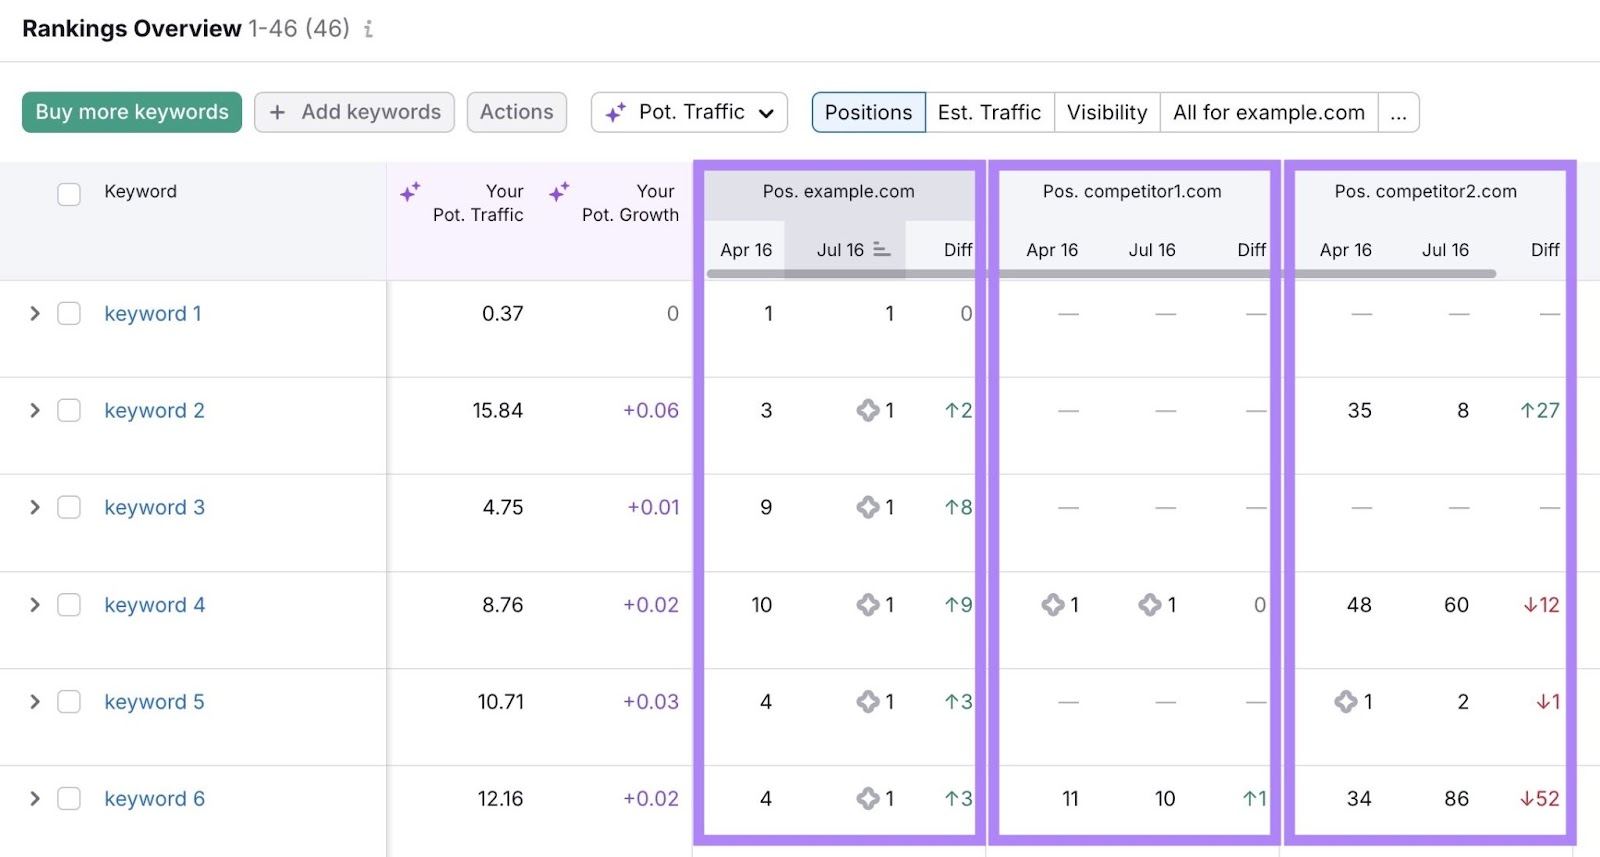Toggle the select-all Keyword checkbox

(x=69, y=193)
